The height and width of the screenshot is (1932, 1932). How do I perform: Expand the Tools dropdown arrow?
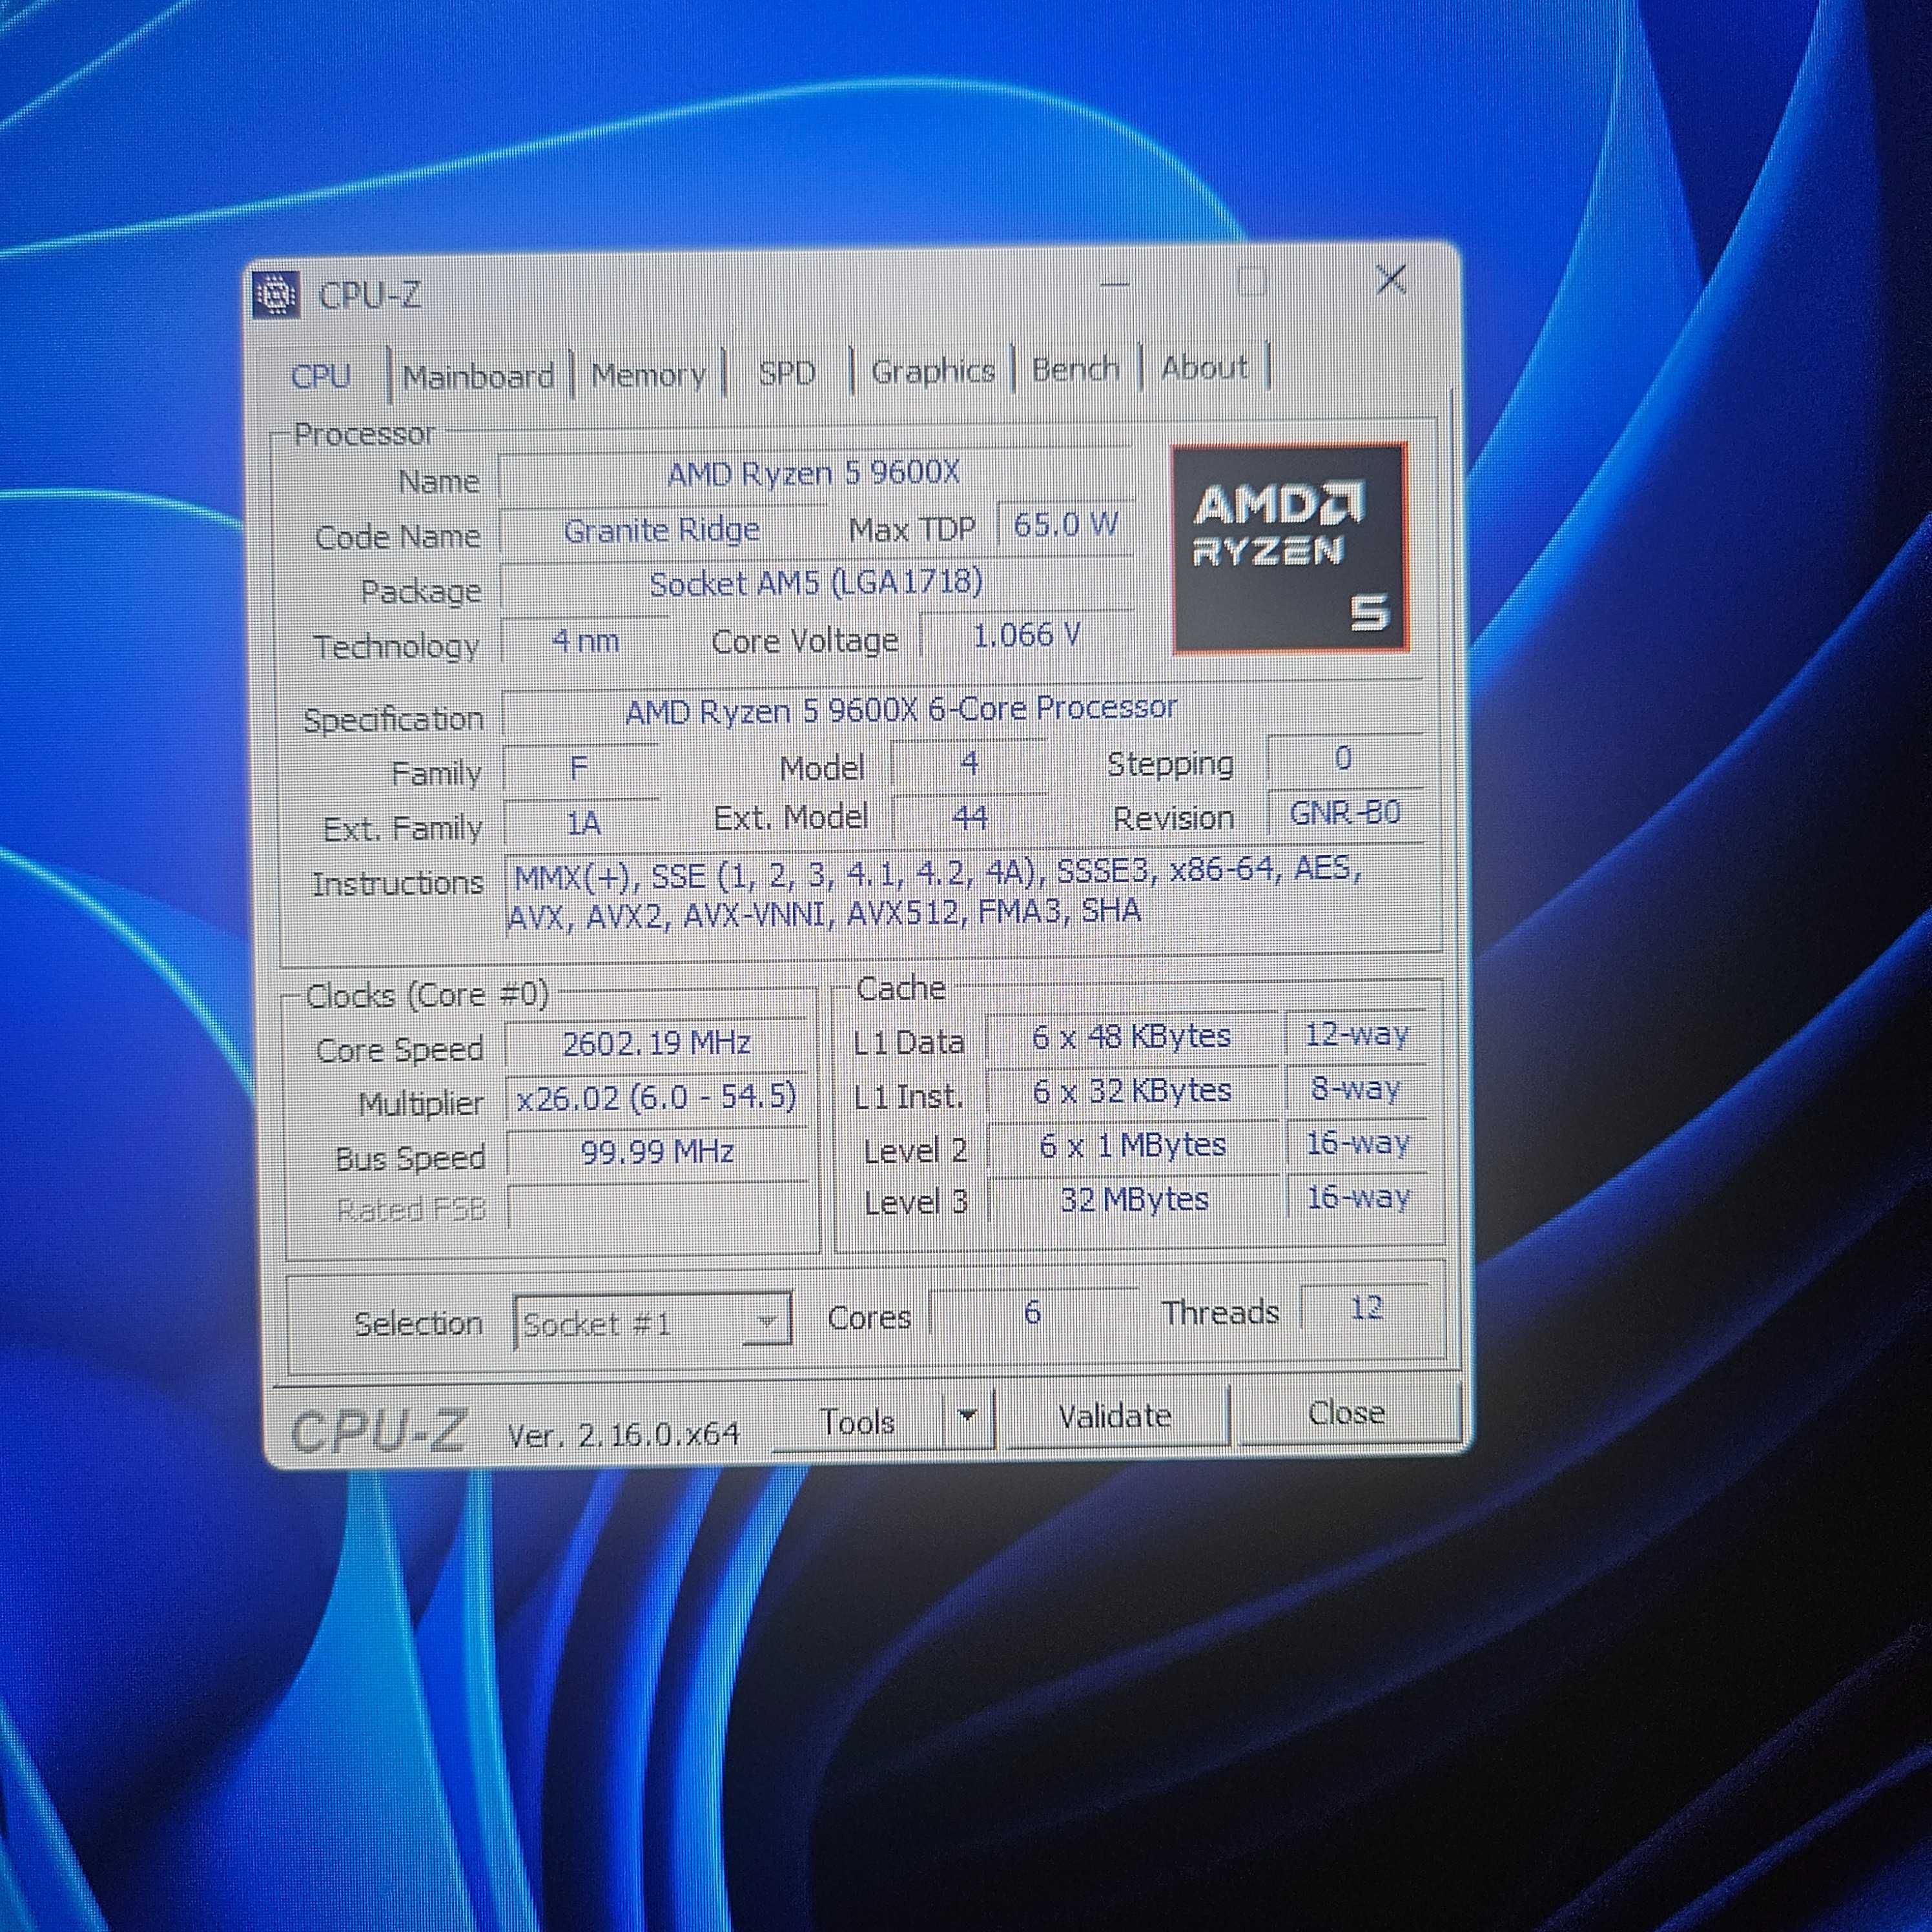click(x=967, y=1416)
